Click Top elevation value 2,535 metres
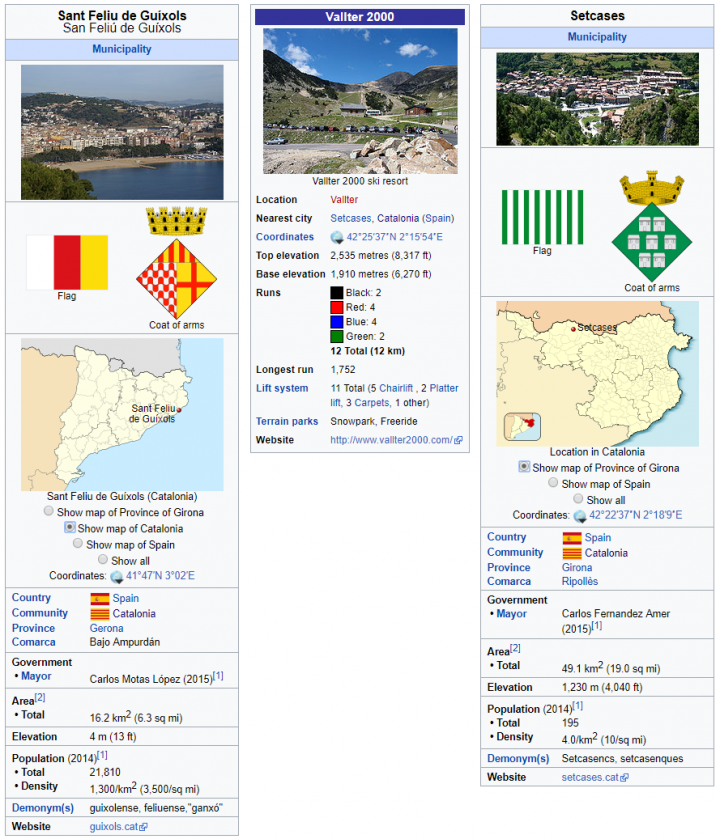The height and width of the screenshot is (839, 720). coord(381,256)
